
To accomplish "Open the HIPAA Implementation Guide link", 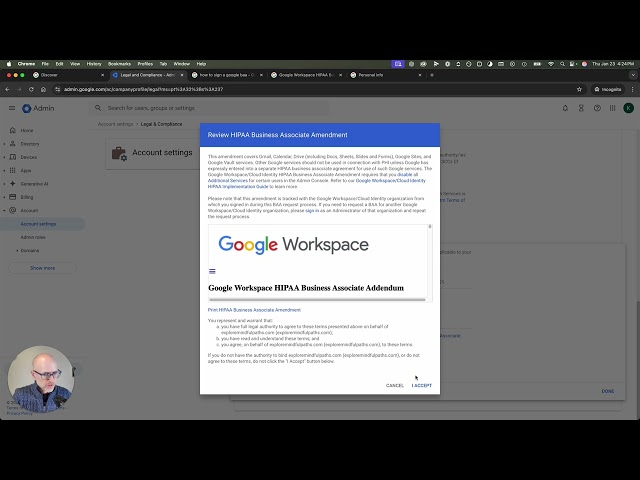I will click(x=238, y=187).
